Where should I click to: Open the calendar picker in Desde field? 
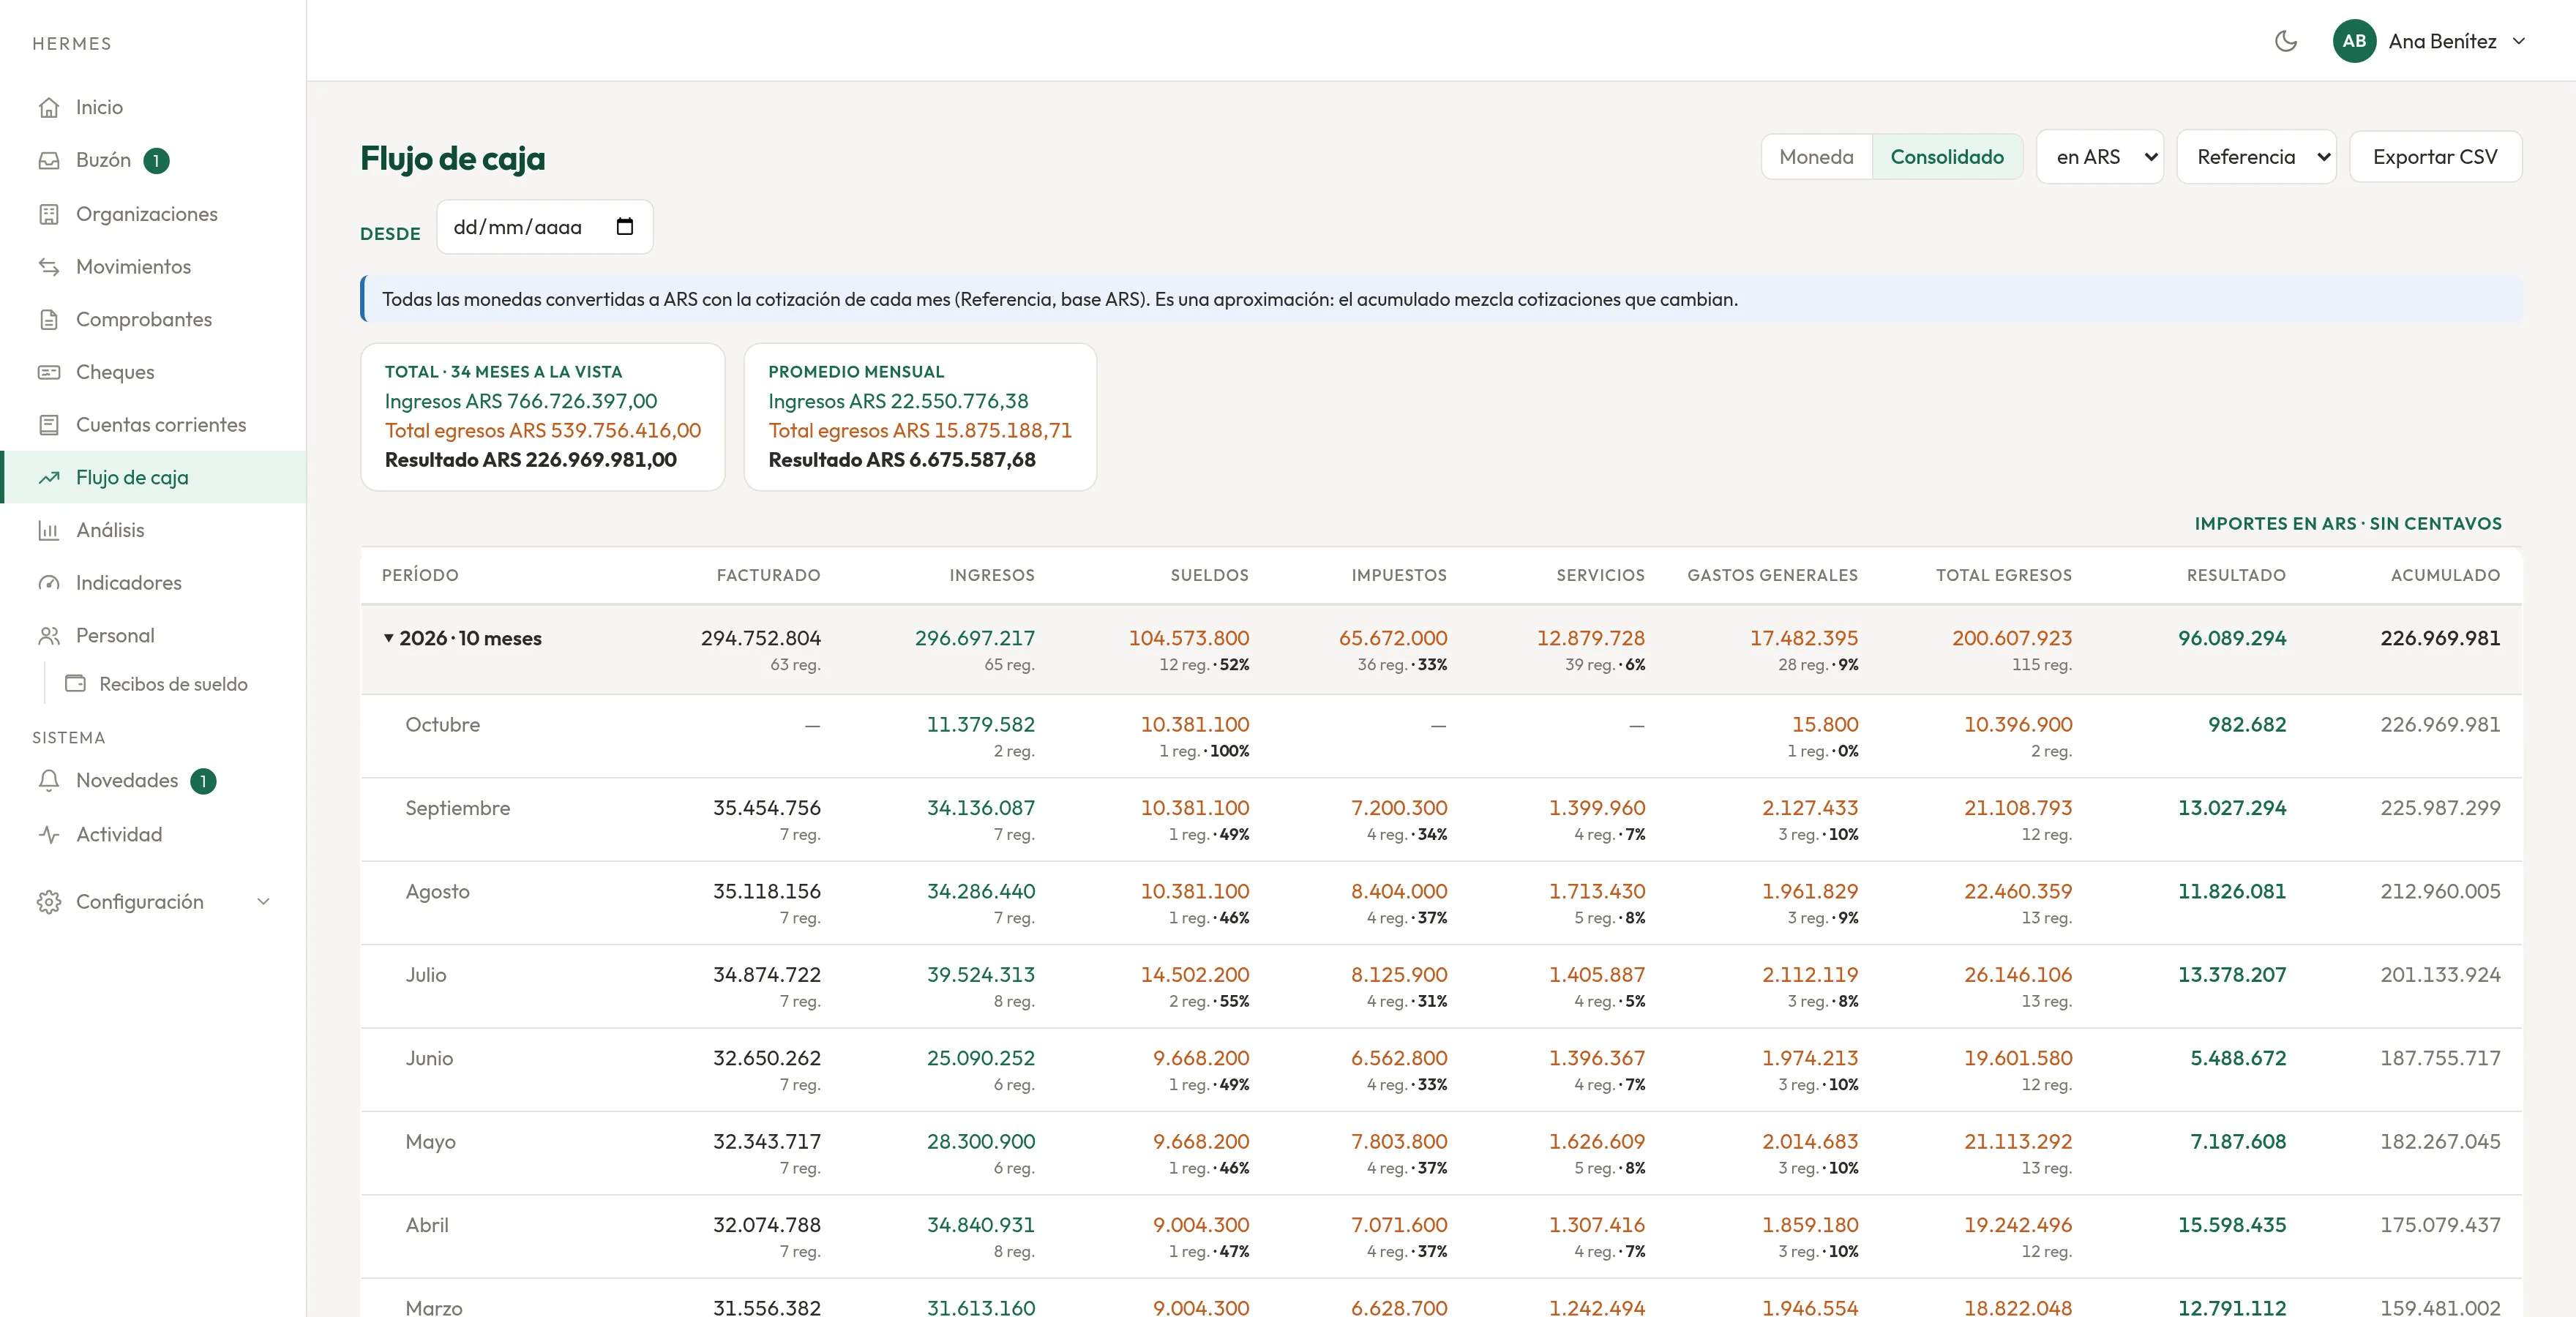[x=625, y=227]
